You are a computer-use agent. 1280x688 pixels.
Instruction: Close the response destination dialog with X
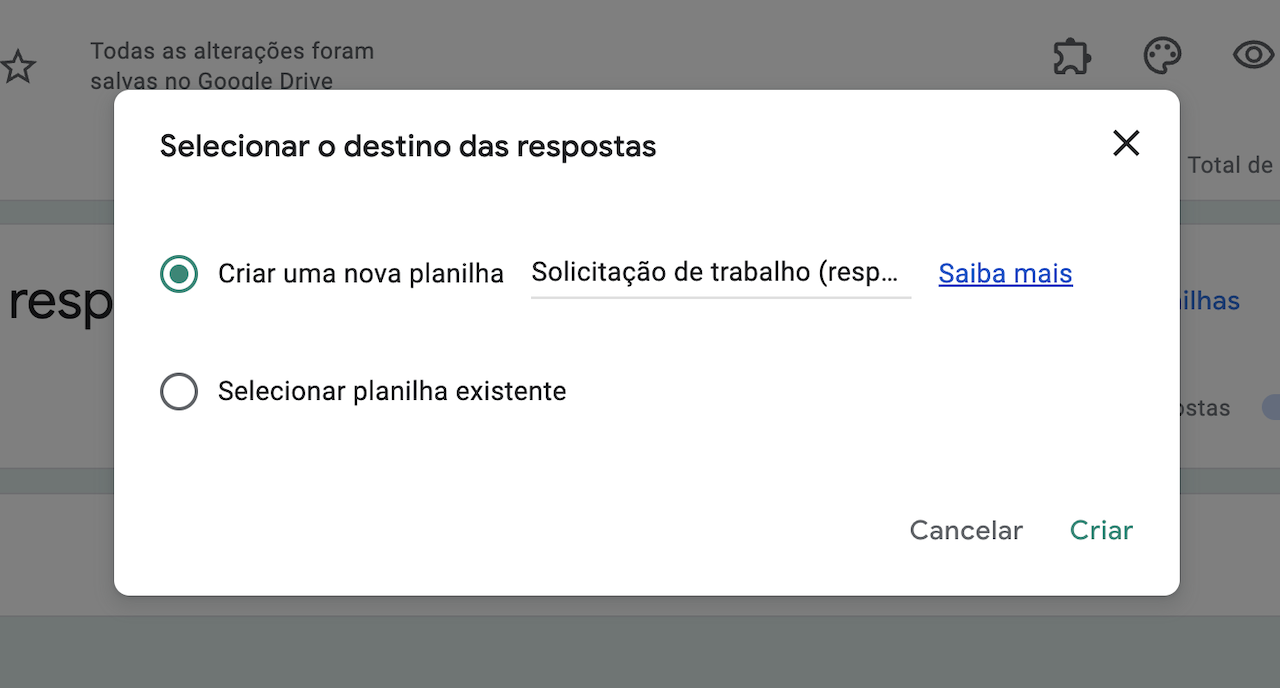pyautogui.click(x=1126, y=144)
